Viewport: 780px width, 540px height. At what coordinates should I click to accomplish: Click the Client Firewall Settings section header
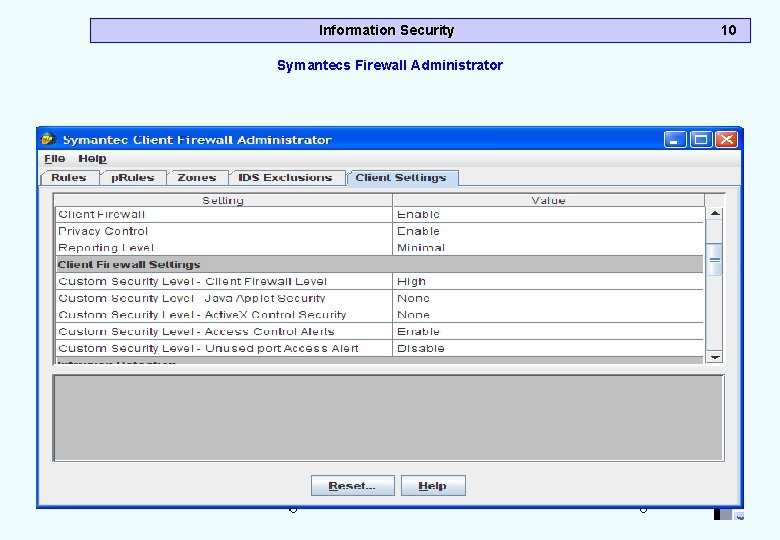[x=380, y=265]
